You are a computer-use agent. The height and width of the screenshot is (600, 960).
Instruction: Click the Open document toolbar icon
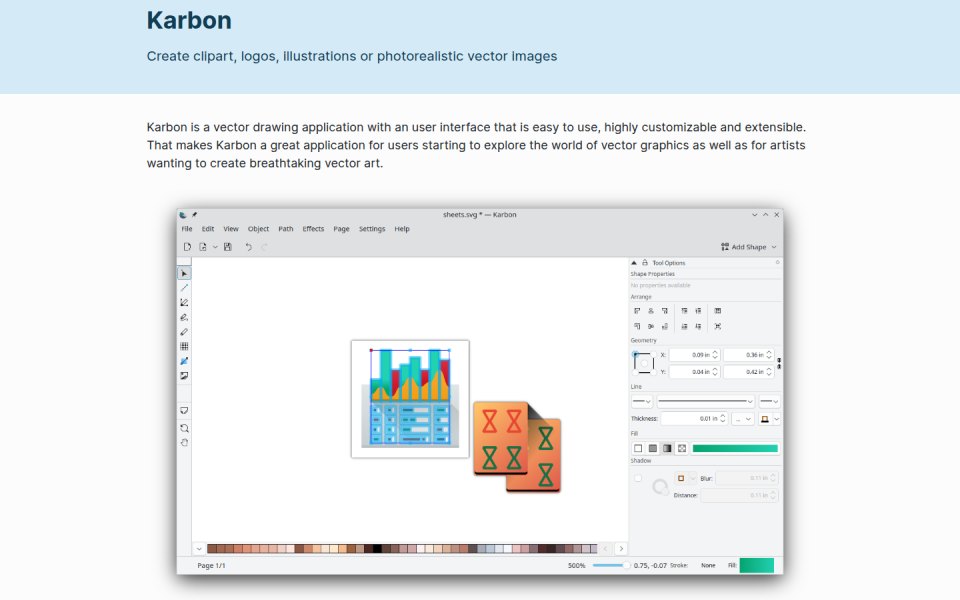203,247
